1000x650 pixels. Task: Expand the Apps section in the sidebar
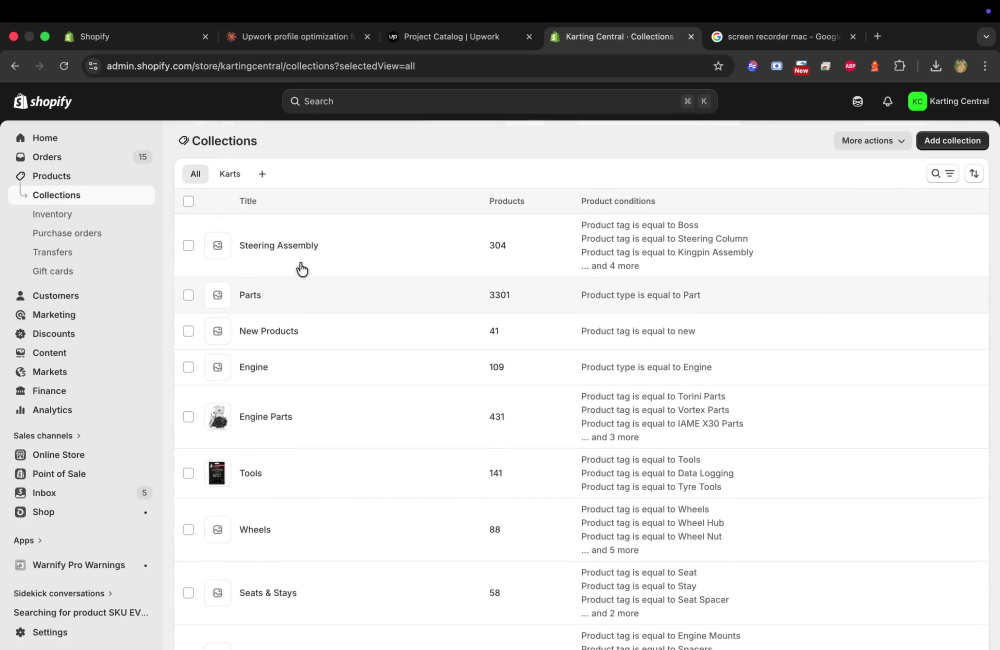[27, 540]
